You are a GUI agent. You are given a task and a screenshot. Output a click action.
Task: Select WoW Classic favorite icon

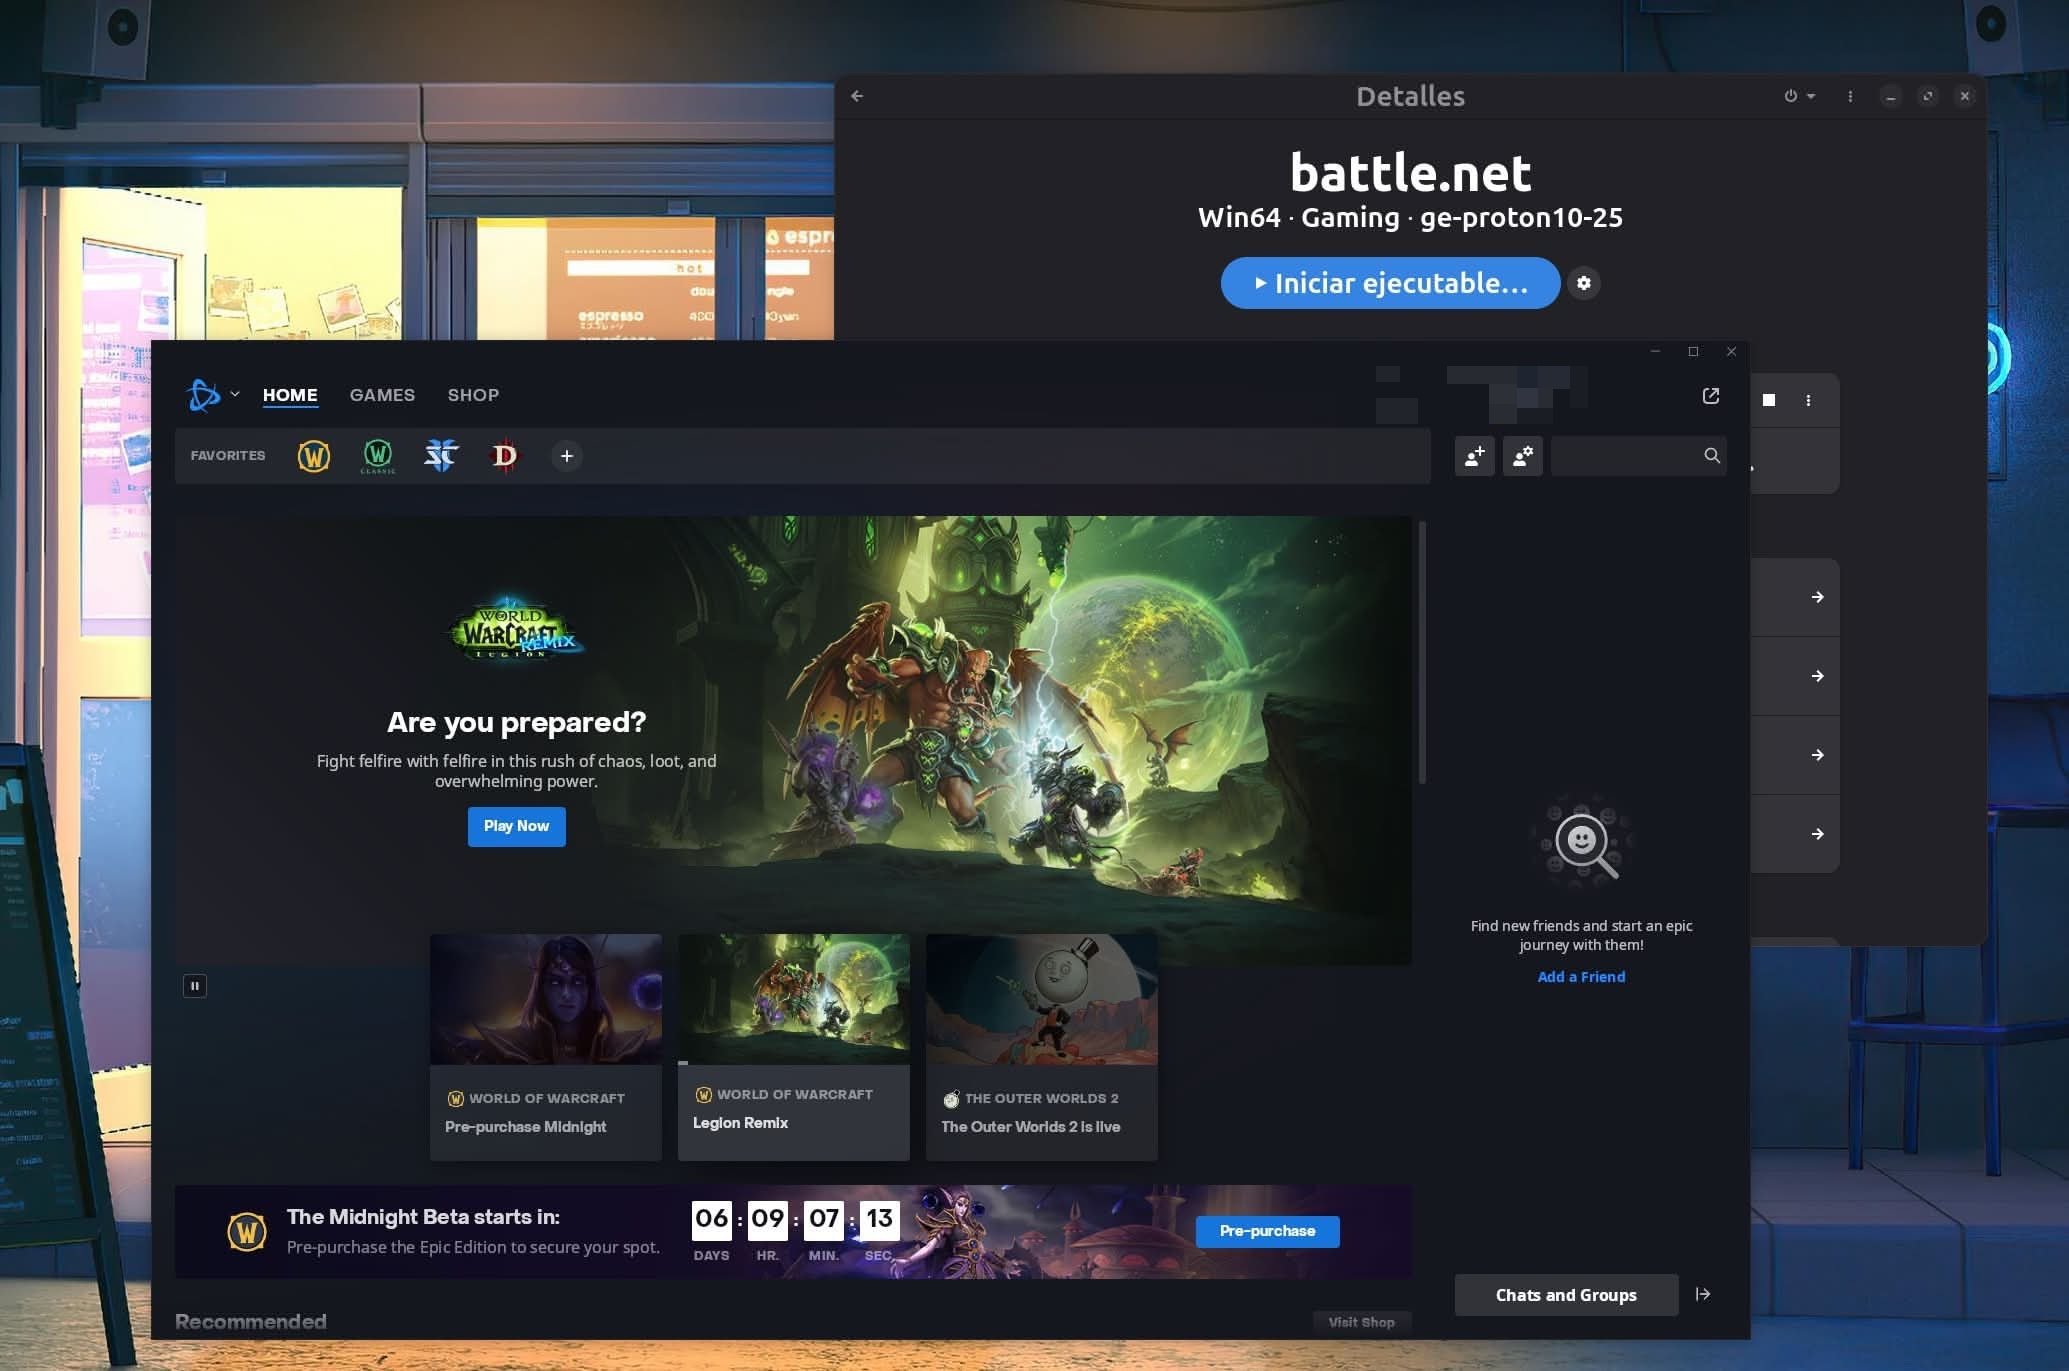click(x=377, y=456)
